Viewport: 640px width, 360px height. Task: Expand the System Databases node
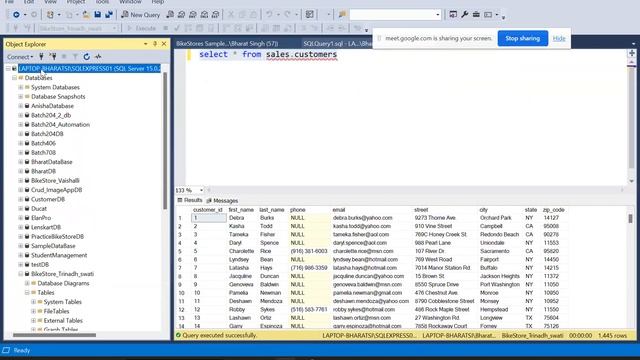click(20, 87)
